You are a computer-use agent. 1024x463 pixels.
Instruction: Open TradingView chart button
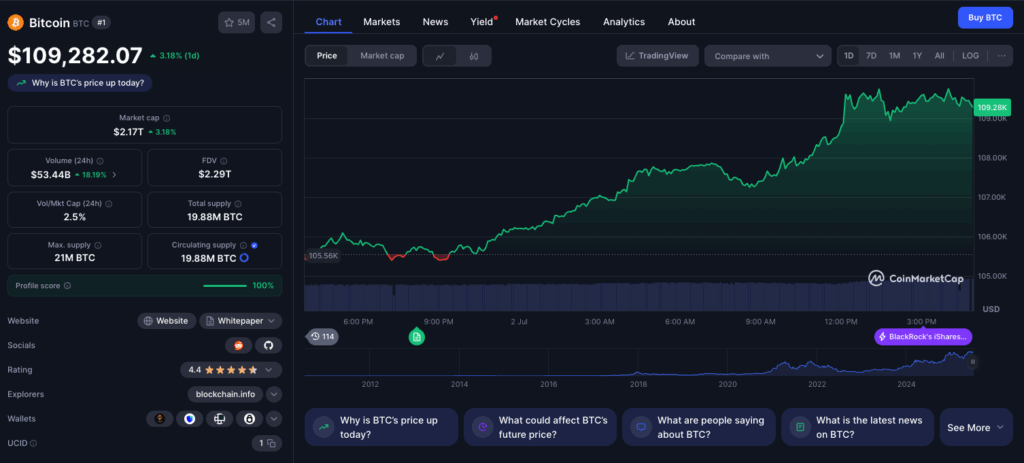(x=658, y=56)
